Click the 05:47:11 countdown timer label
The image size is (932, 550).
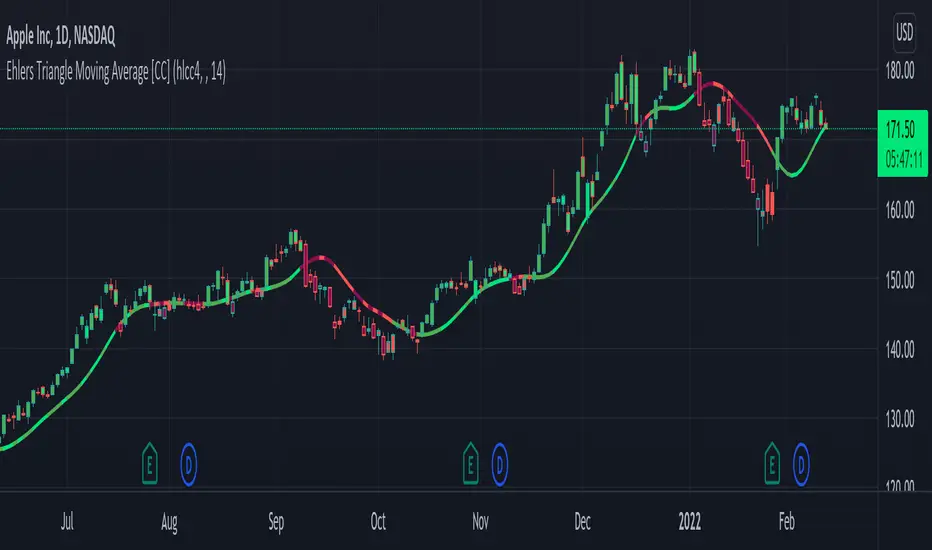pyautogui.click(x=903, y=159)
